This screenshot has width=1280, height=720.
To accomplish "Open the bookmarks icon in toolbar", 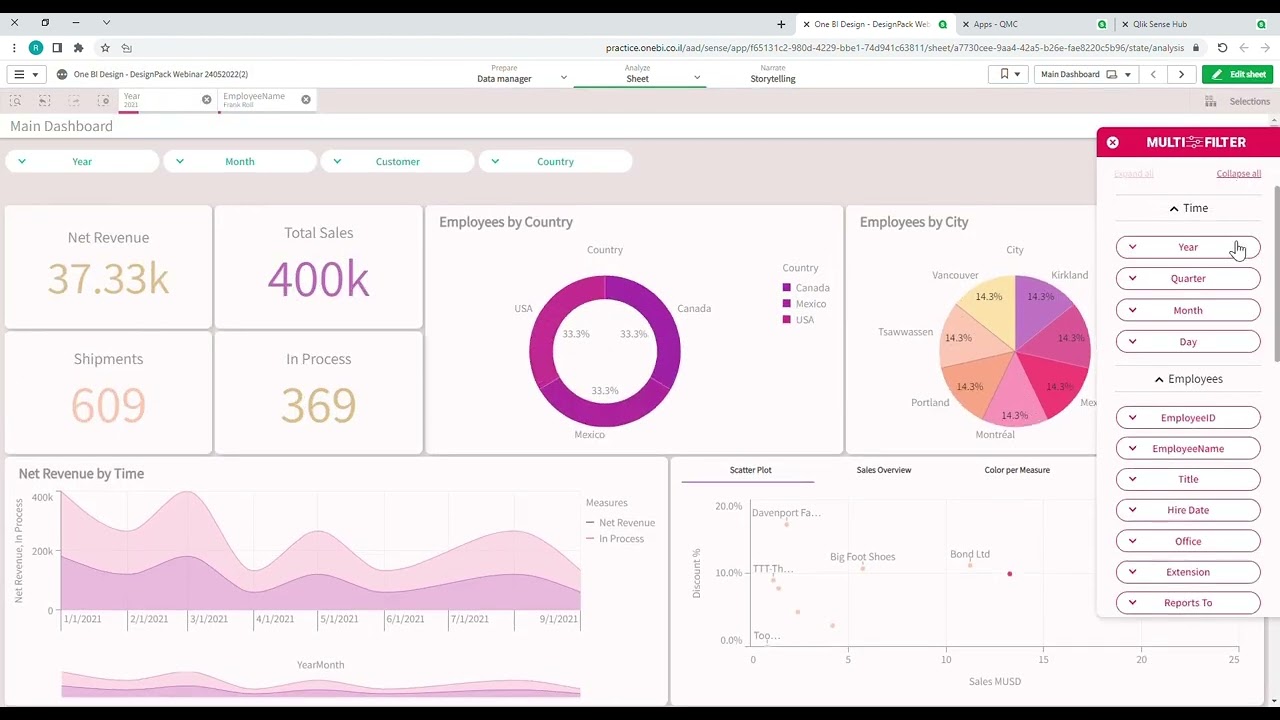I will (1009, 74).
